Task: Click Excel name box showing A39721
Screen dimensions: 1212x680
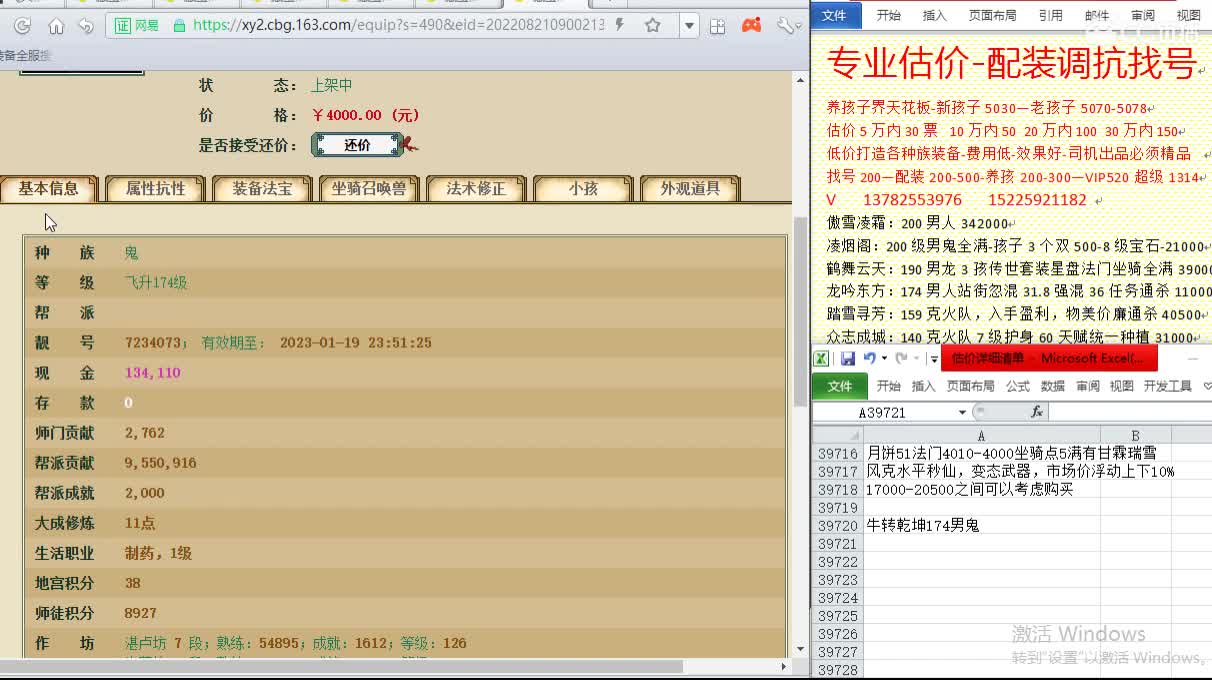Action: pos(883,412)
